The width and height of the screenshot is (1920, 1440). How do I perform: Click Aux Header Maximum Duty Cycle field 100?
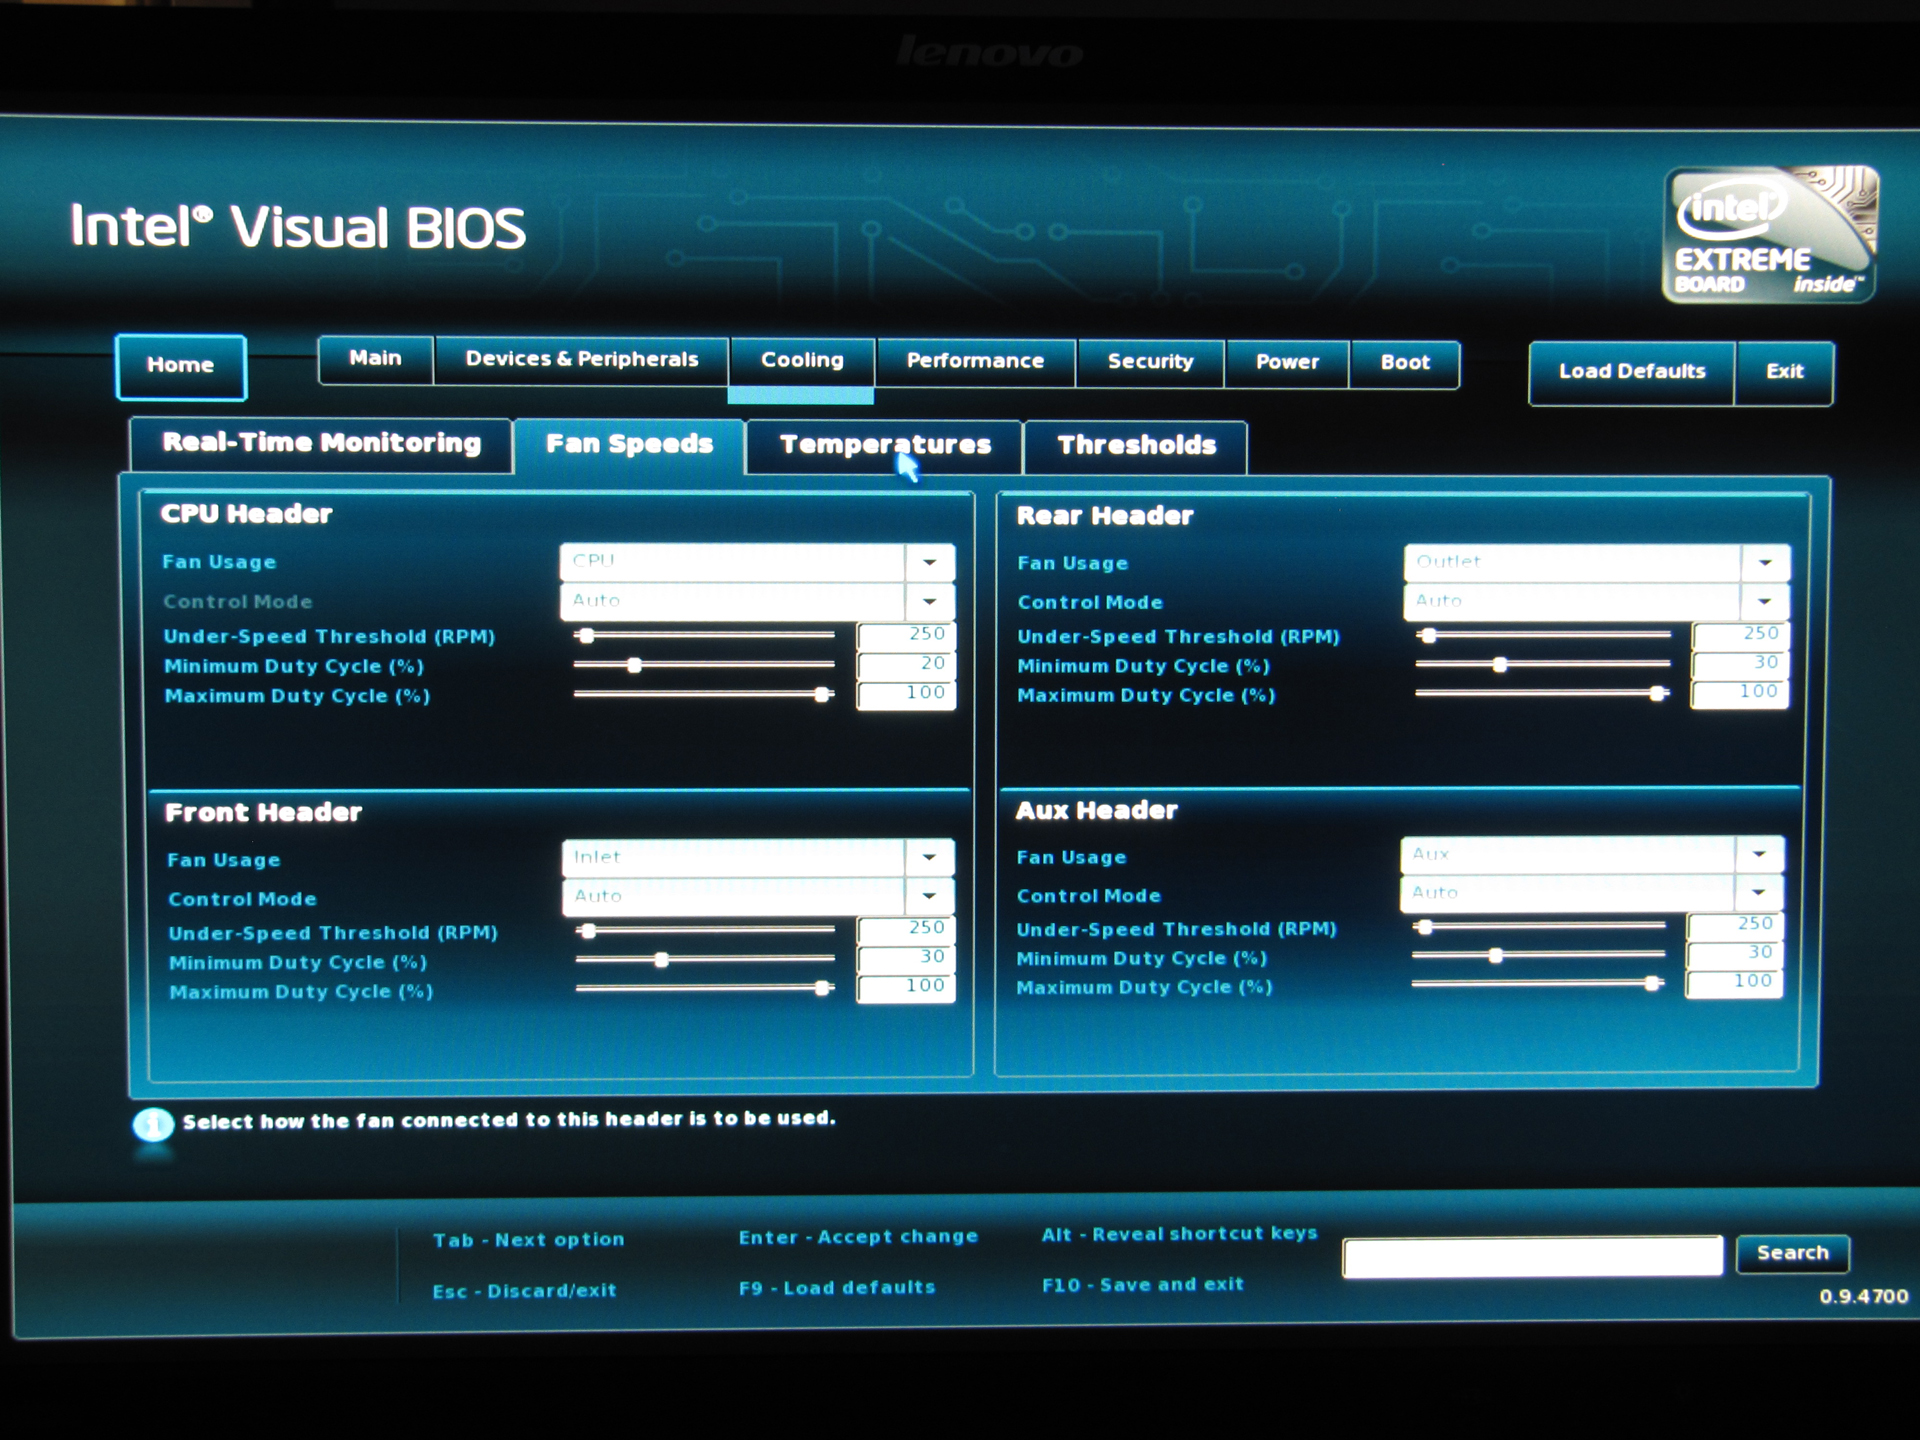1735,983
